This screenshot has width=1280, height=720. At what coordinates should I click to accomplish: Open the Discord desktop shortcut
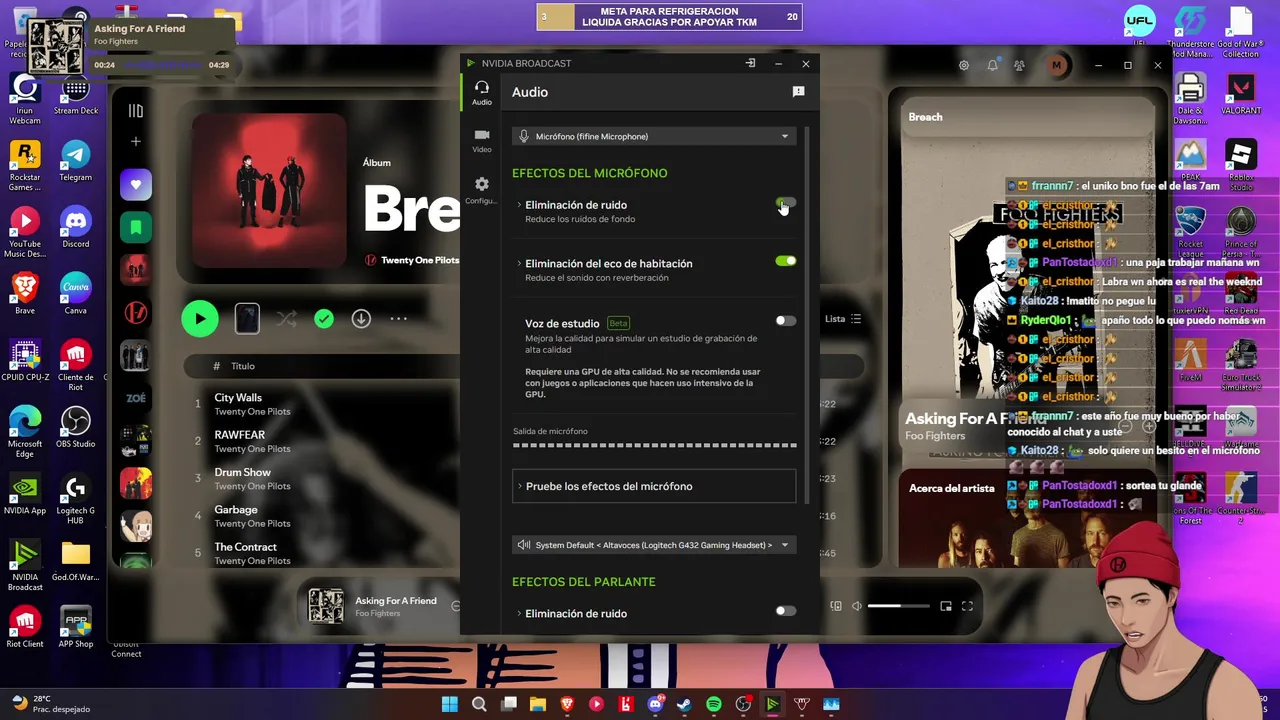coord(75,228)
